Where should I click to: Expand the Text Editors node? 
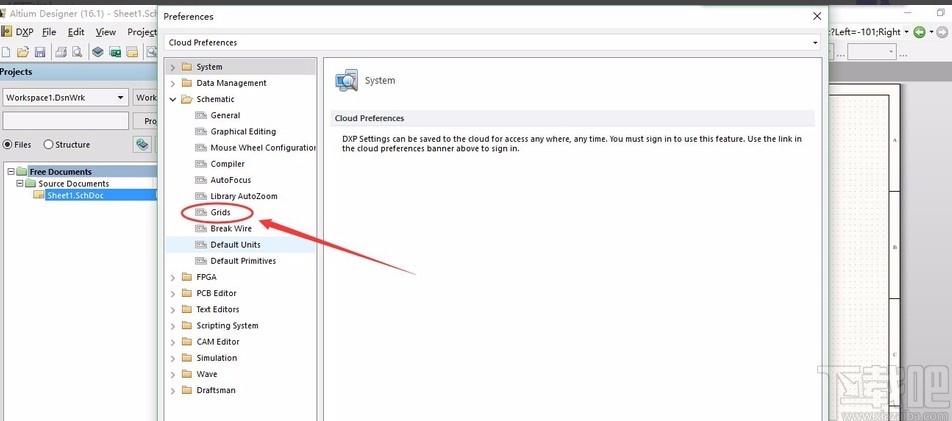point(173,309)
